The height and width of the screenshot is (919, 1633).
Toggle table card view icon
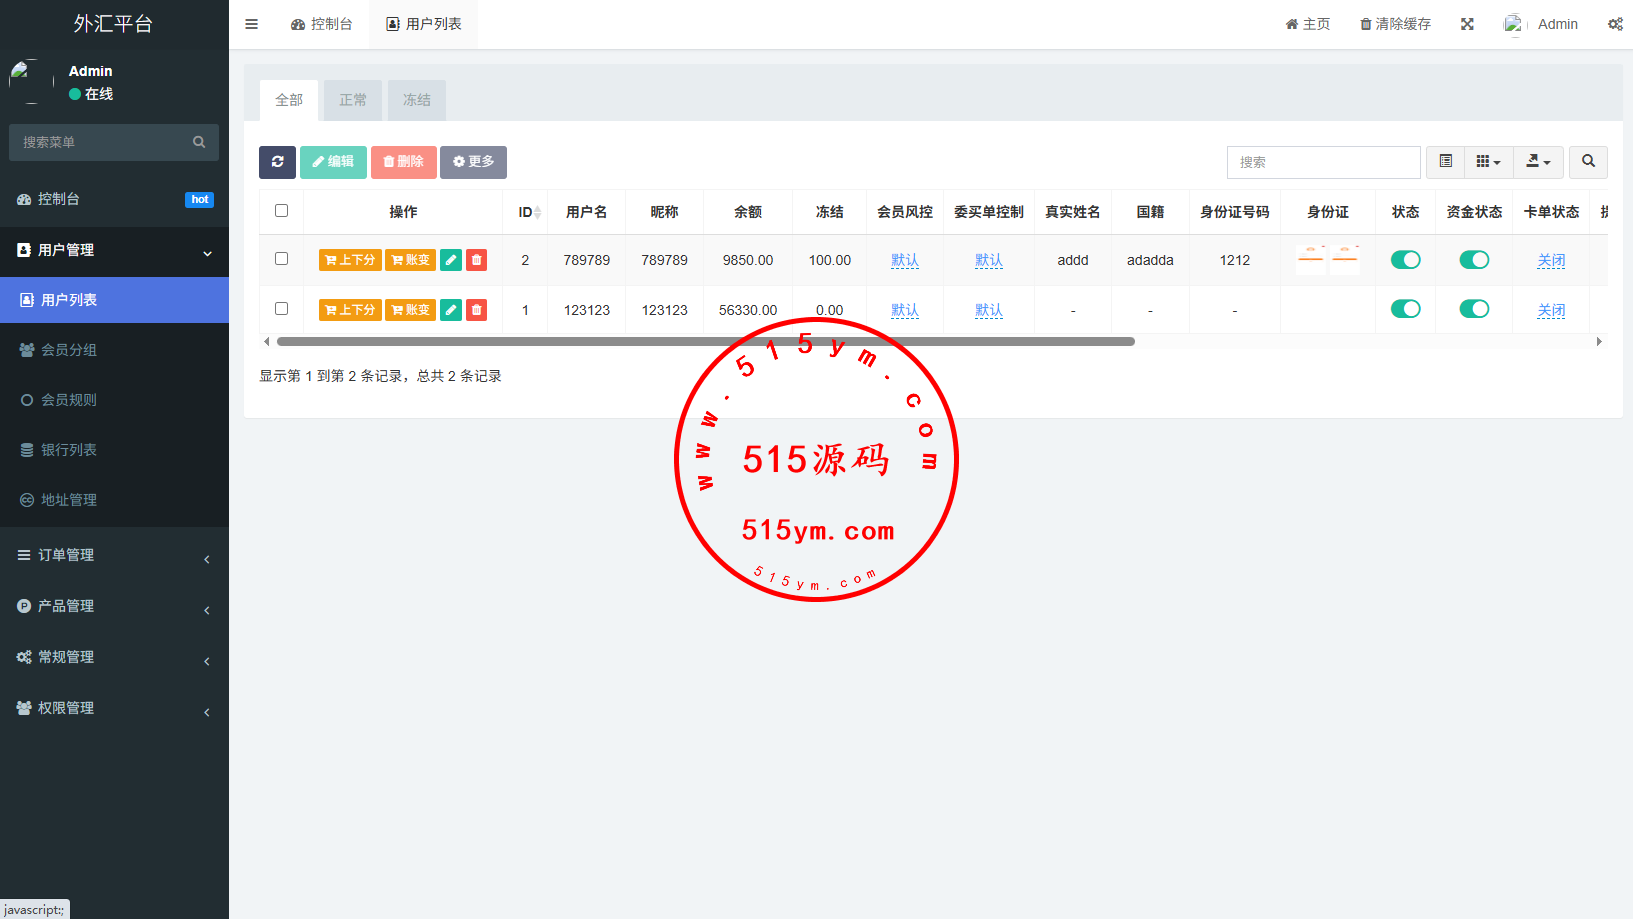coord(1446,162)
